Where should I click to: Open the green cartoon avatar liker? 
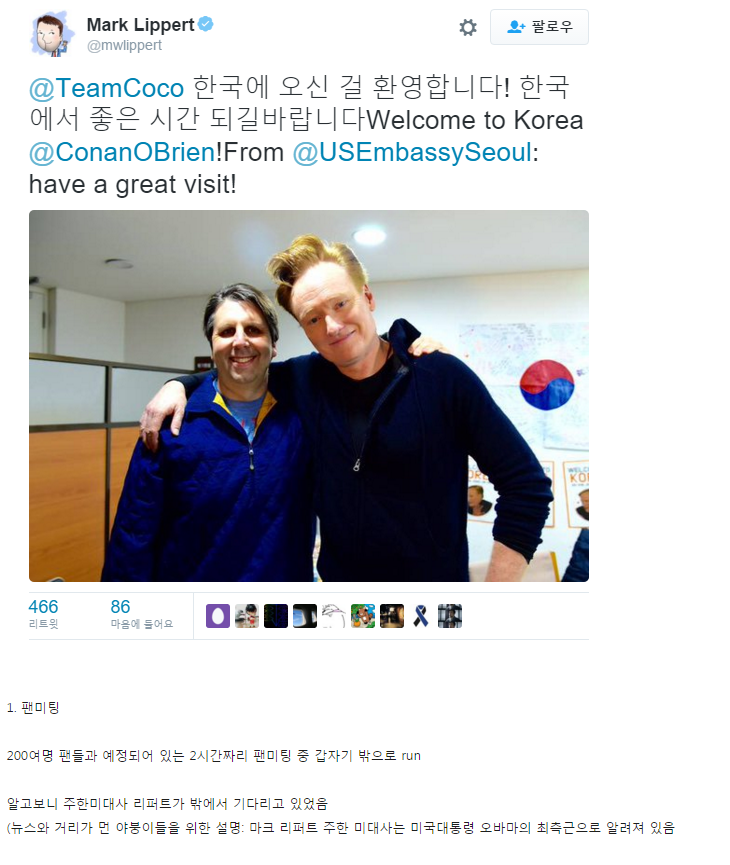pyautogui.click(x=363, y=616)
